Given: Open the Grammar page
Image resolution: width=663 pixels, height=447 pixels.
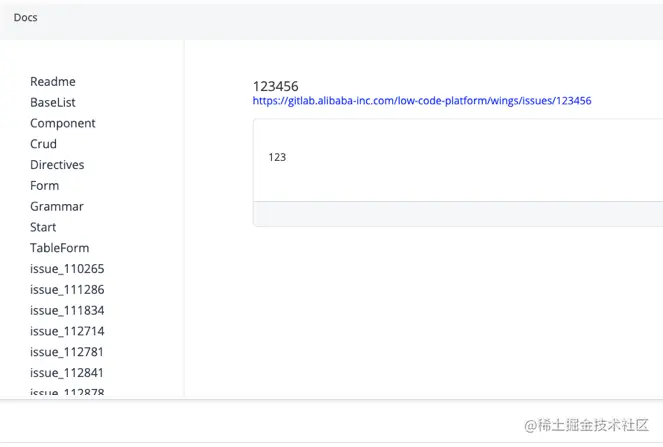Looking at the screenshot, I should point(57,206).
